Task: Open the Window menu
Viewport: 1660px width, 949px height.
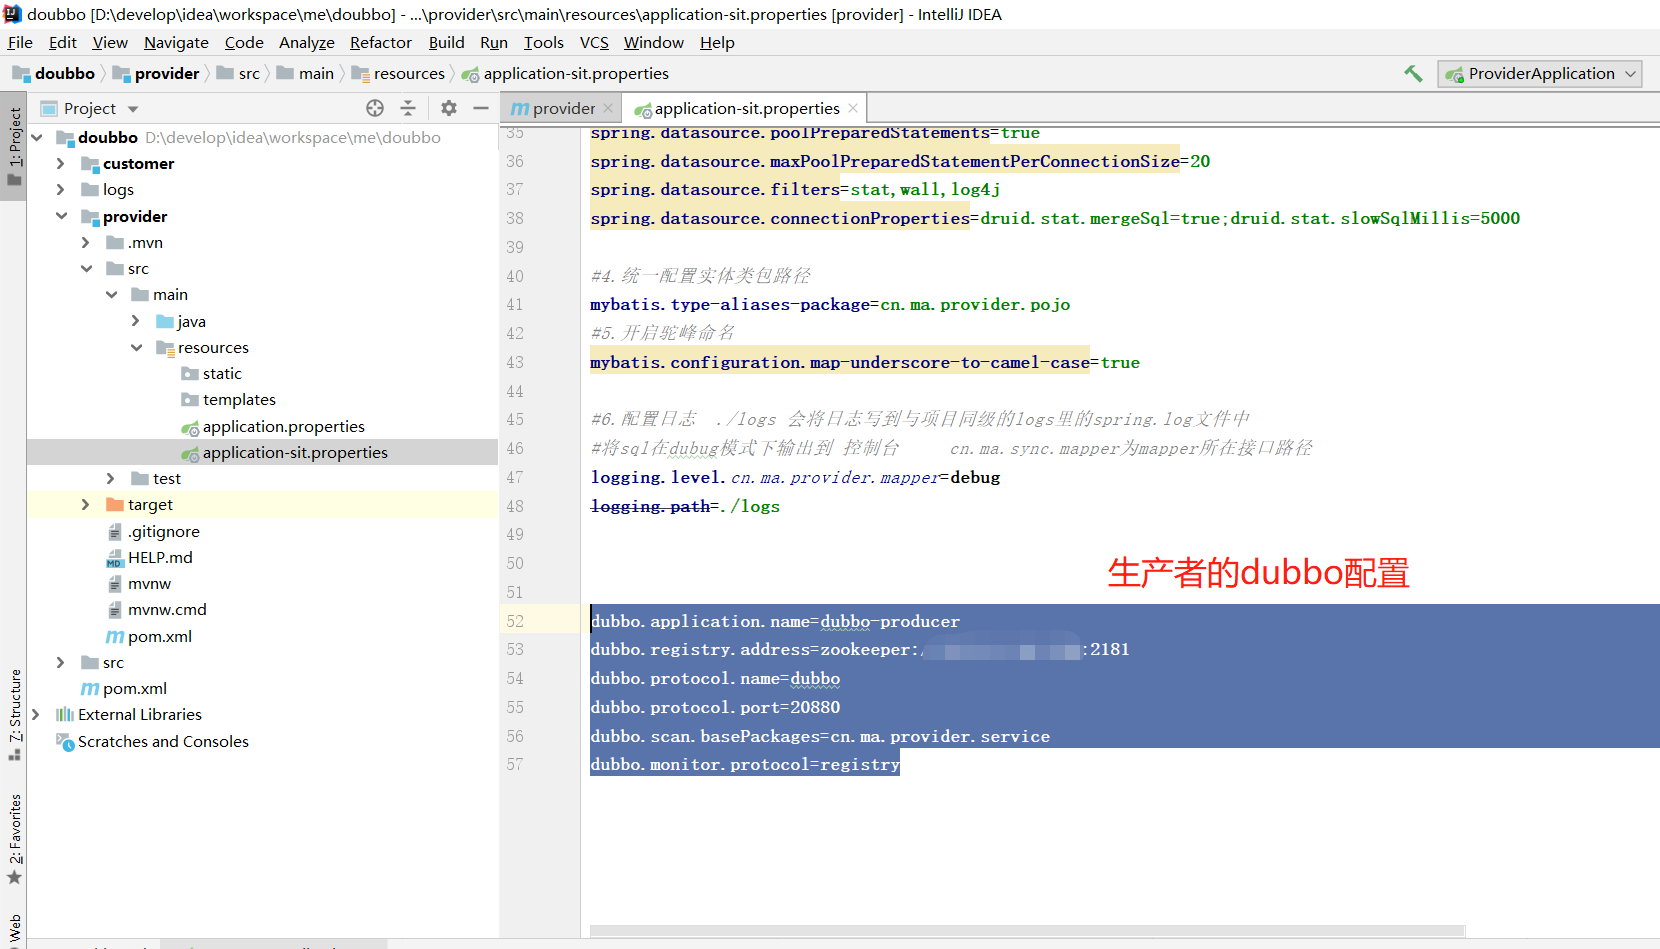Action: (x=653, y=42)
